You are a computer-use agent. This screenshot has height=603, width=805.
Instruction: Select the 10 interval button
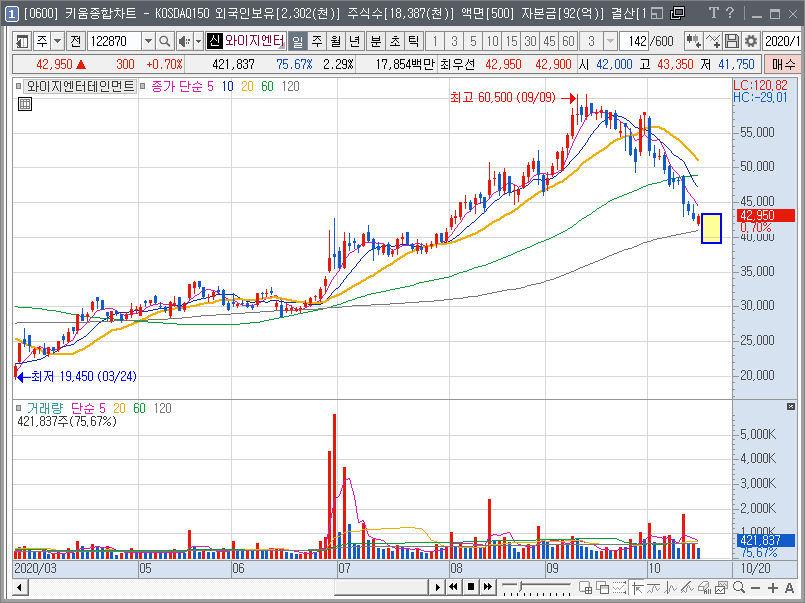click(492, 41)
